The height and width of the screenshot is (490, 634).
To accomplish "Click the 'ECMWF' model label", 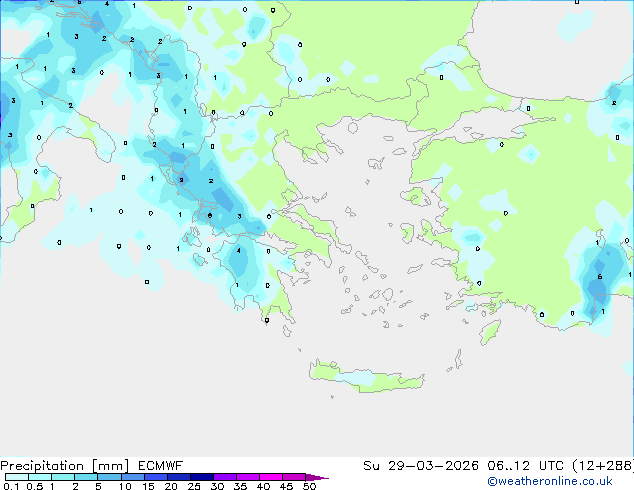I will tap(161, 466).
